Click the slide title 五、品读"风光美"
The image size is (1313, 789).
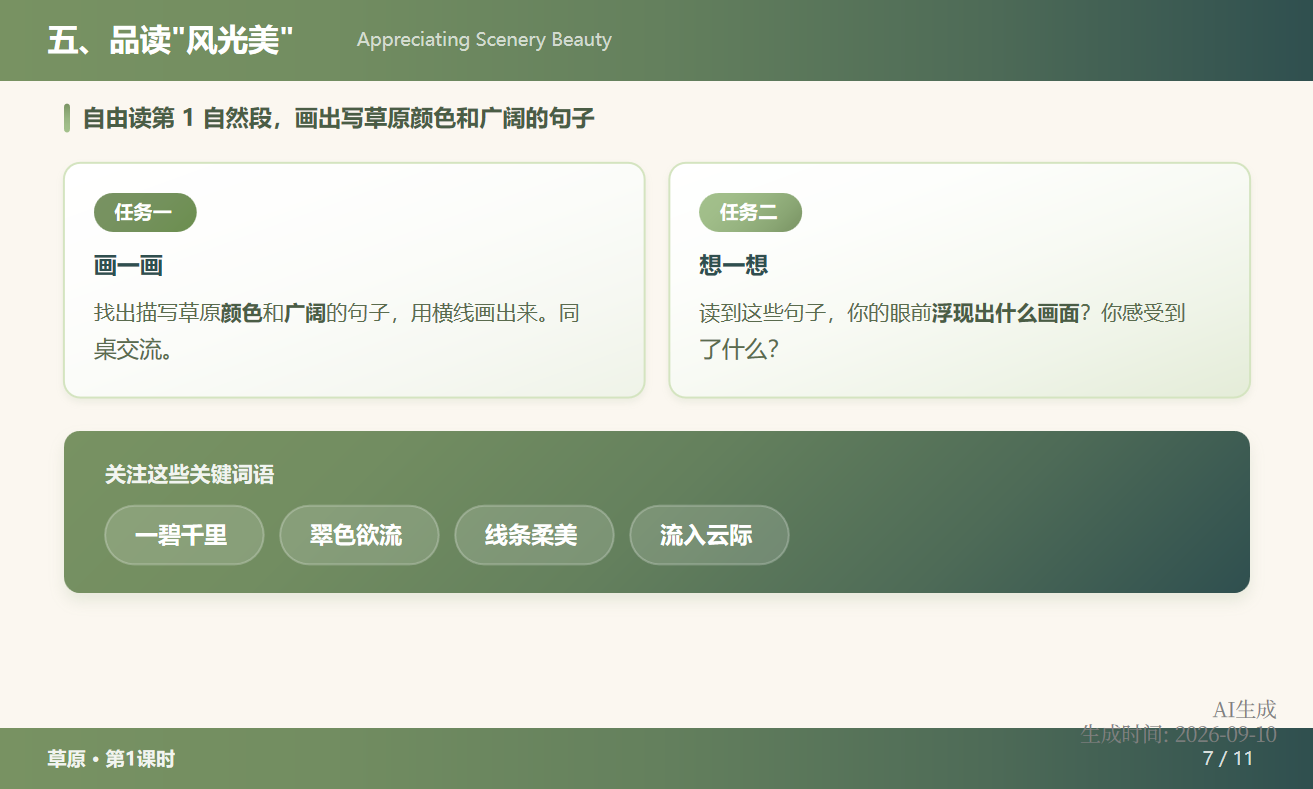tap(170, 40)
